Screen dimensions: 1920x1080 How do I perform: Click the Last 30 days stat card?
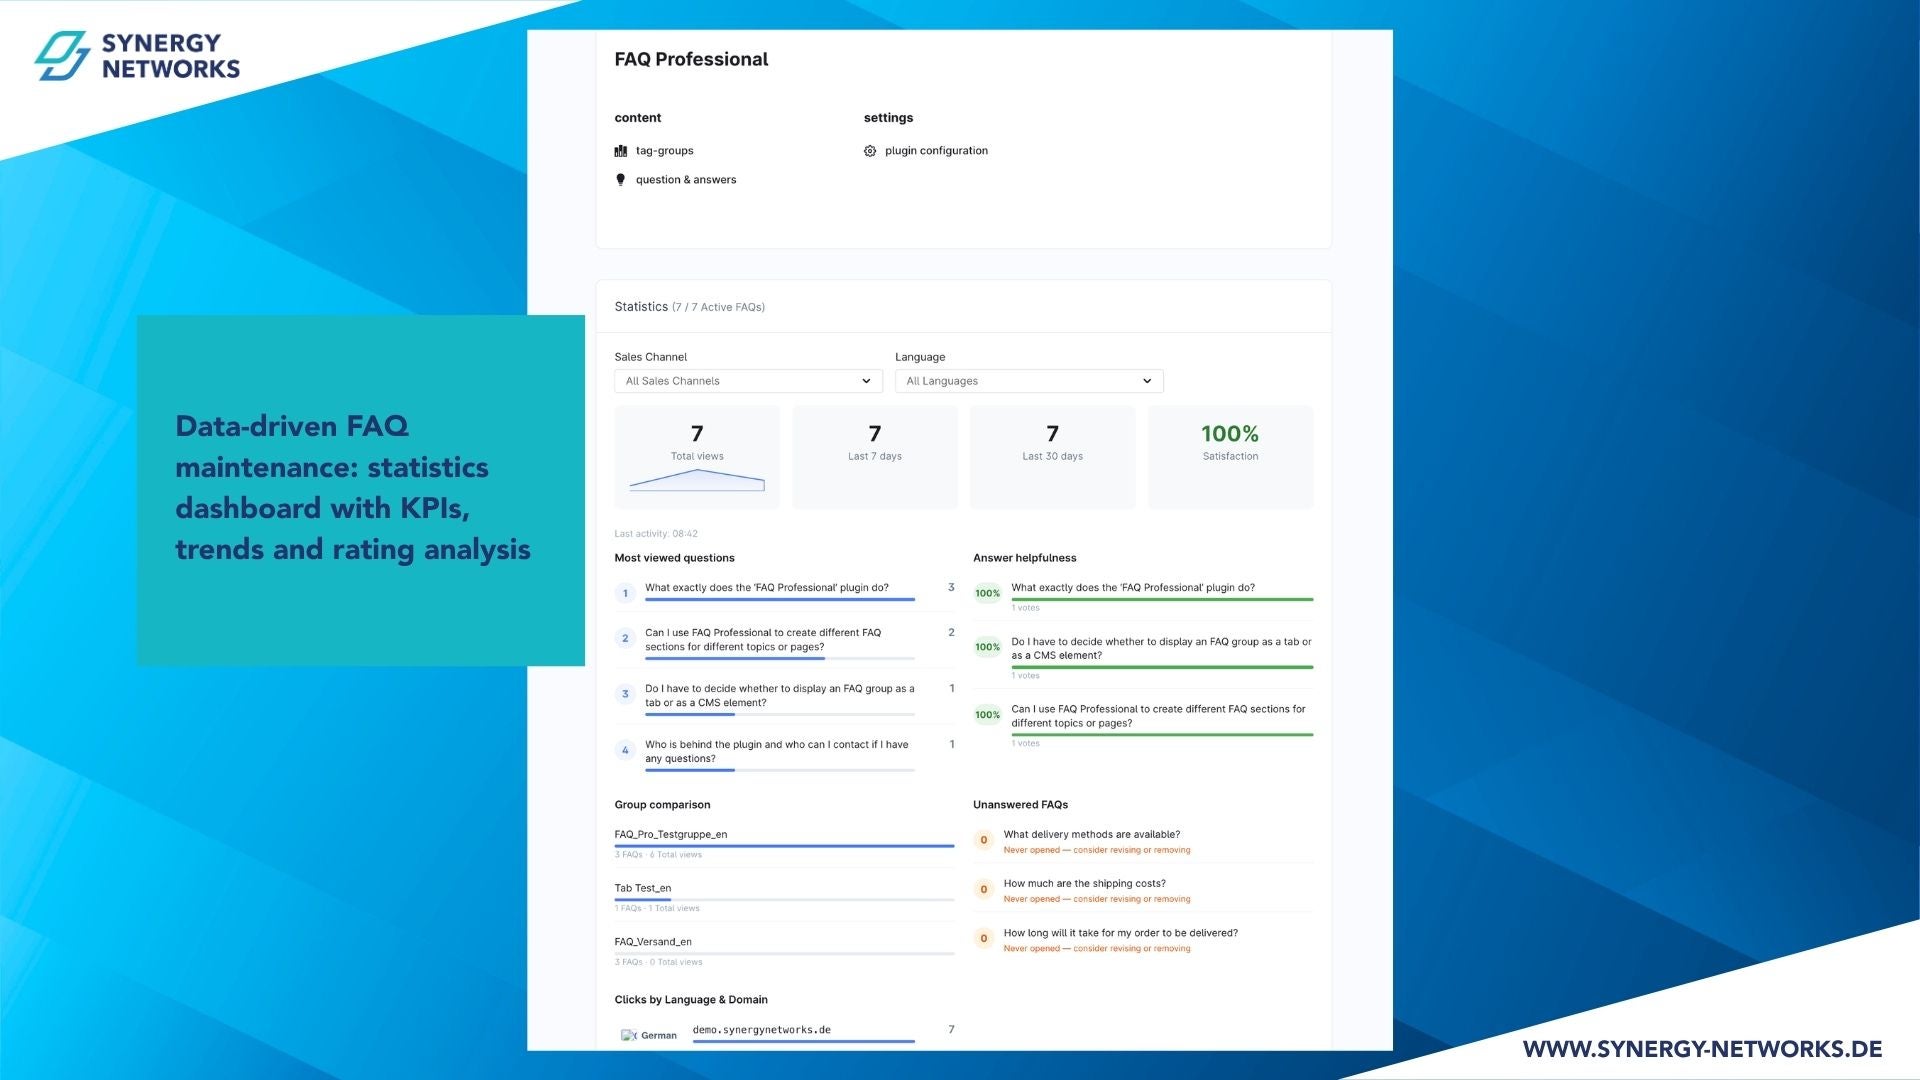click(x=1052, y=457)
